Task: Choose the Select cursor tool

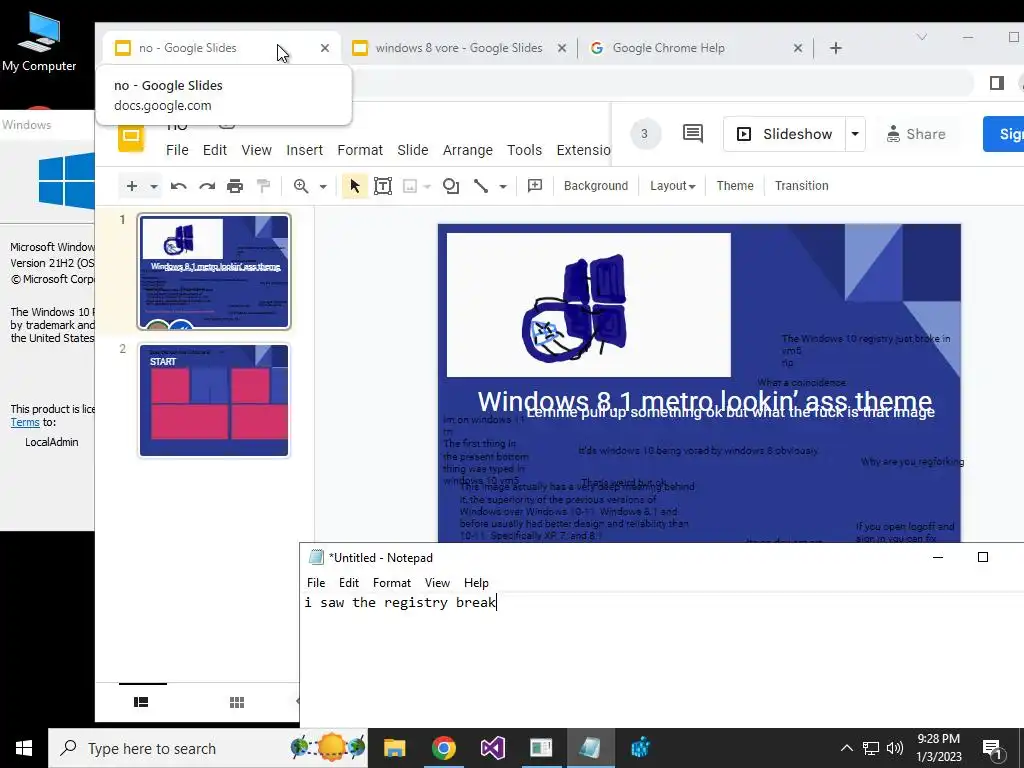Action: click(355, 186)
